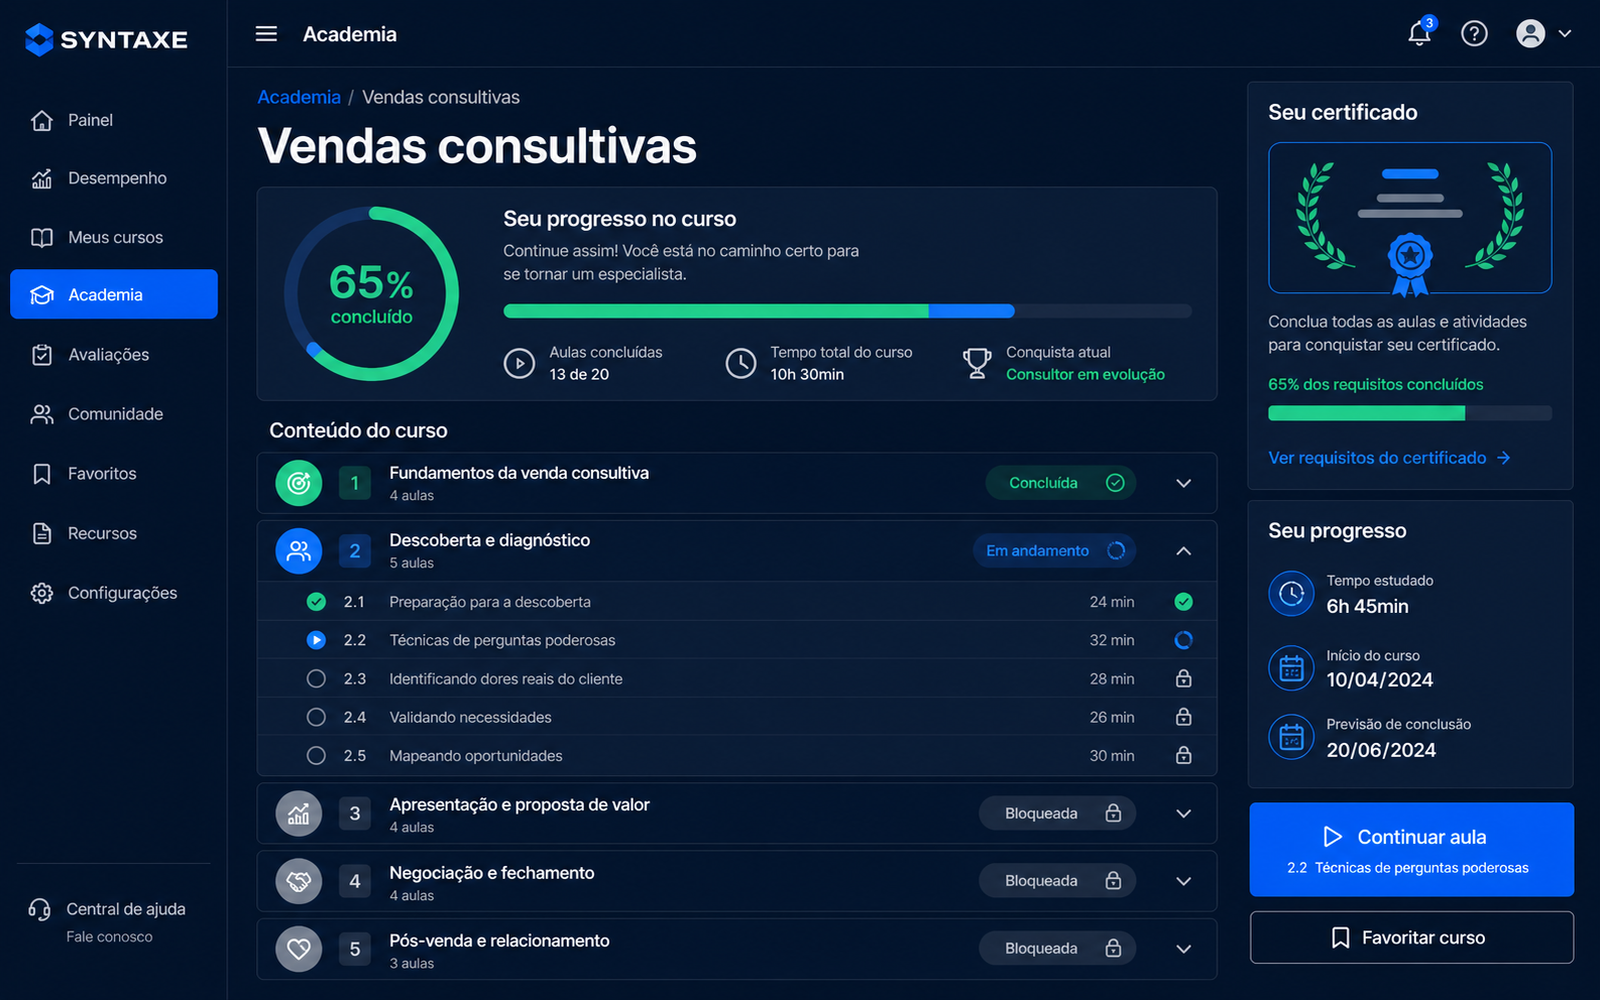Image resolution: width=1600 pixels, height=1000 pixels.
Task: Open Recursos in sidebar
Action: click(x=113, y=534)
